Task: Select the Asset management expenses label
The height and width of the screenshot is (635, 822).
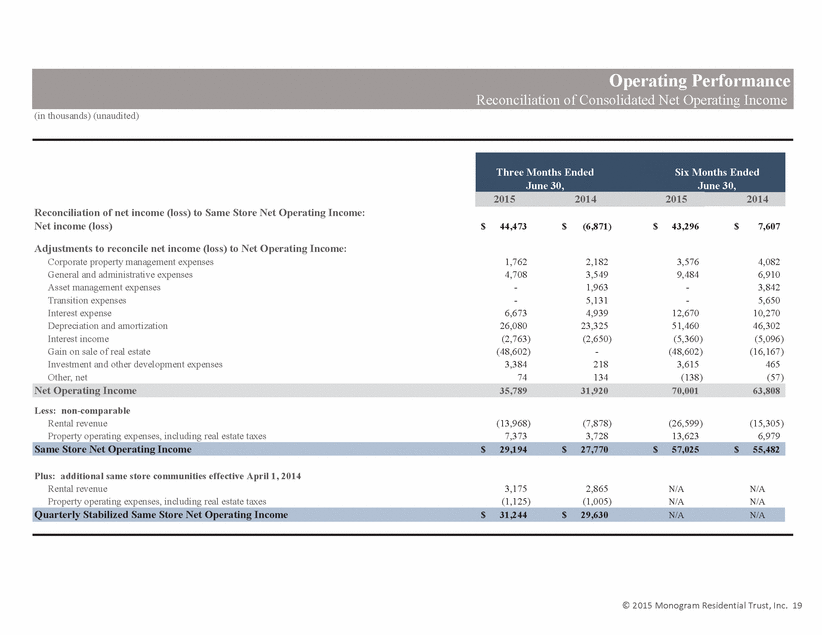Action: point(104,287)
